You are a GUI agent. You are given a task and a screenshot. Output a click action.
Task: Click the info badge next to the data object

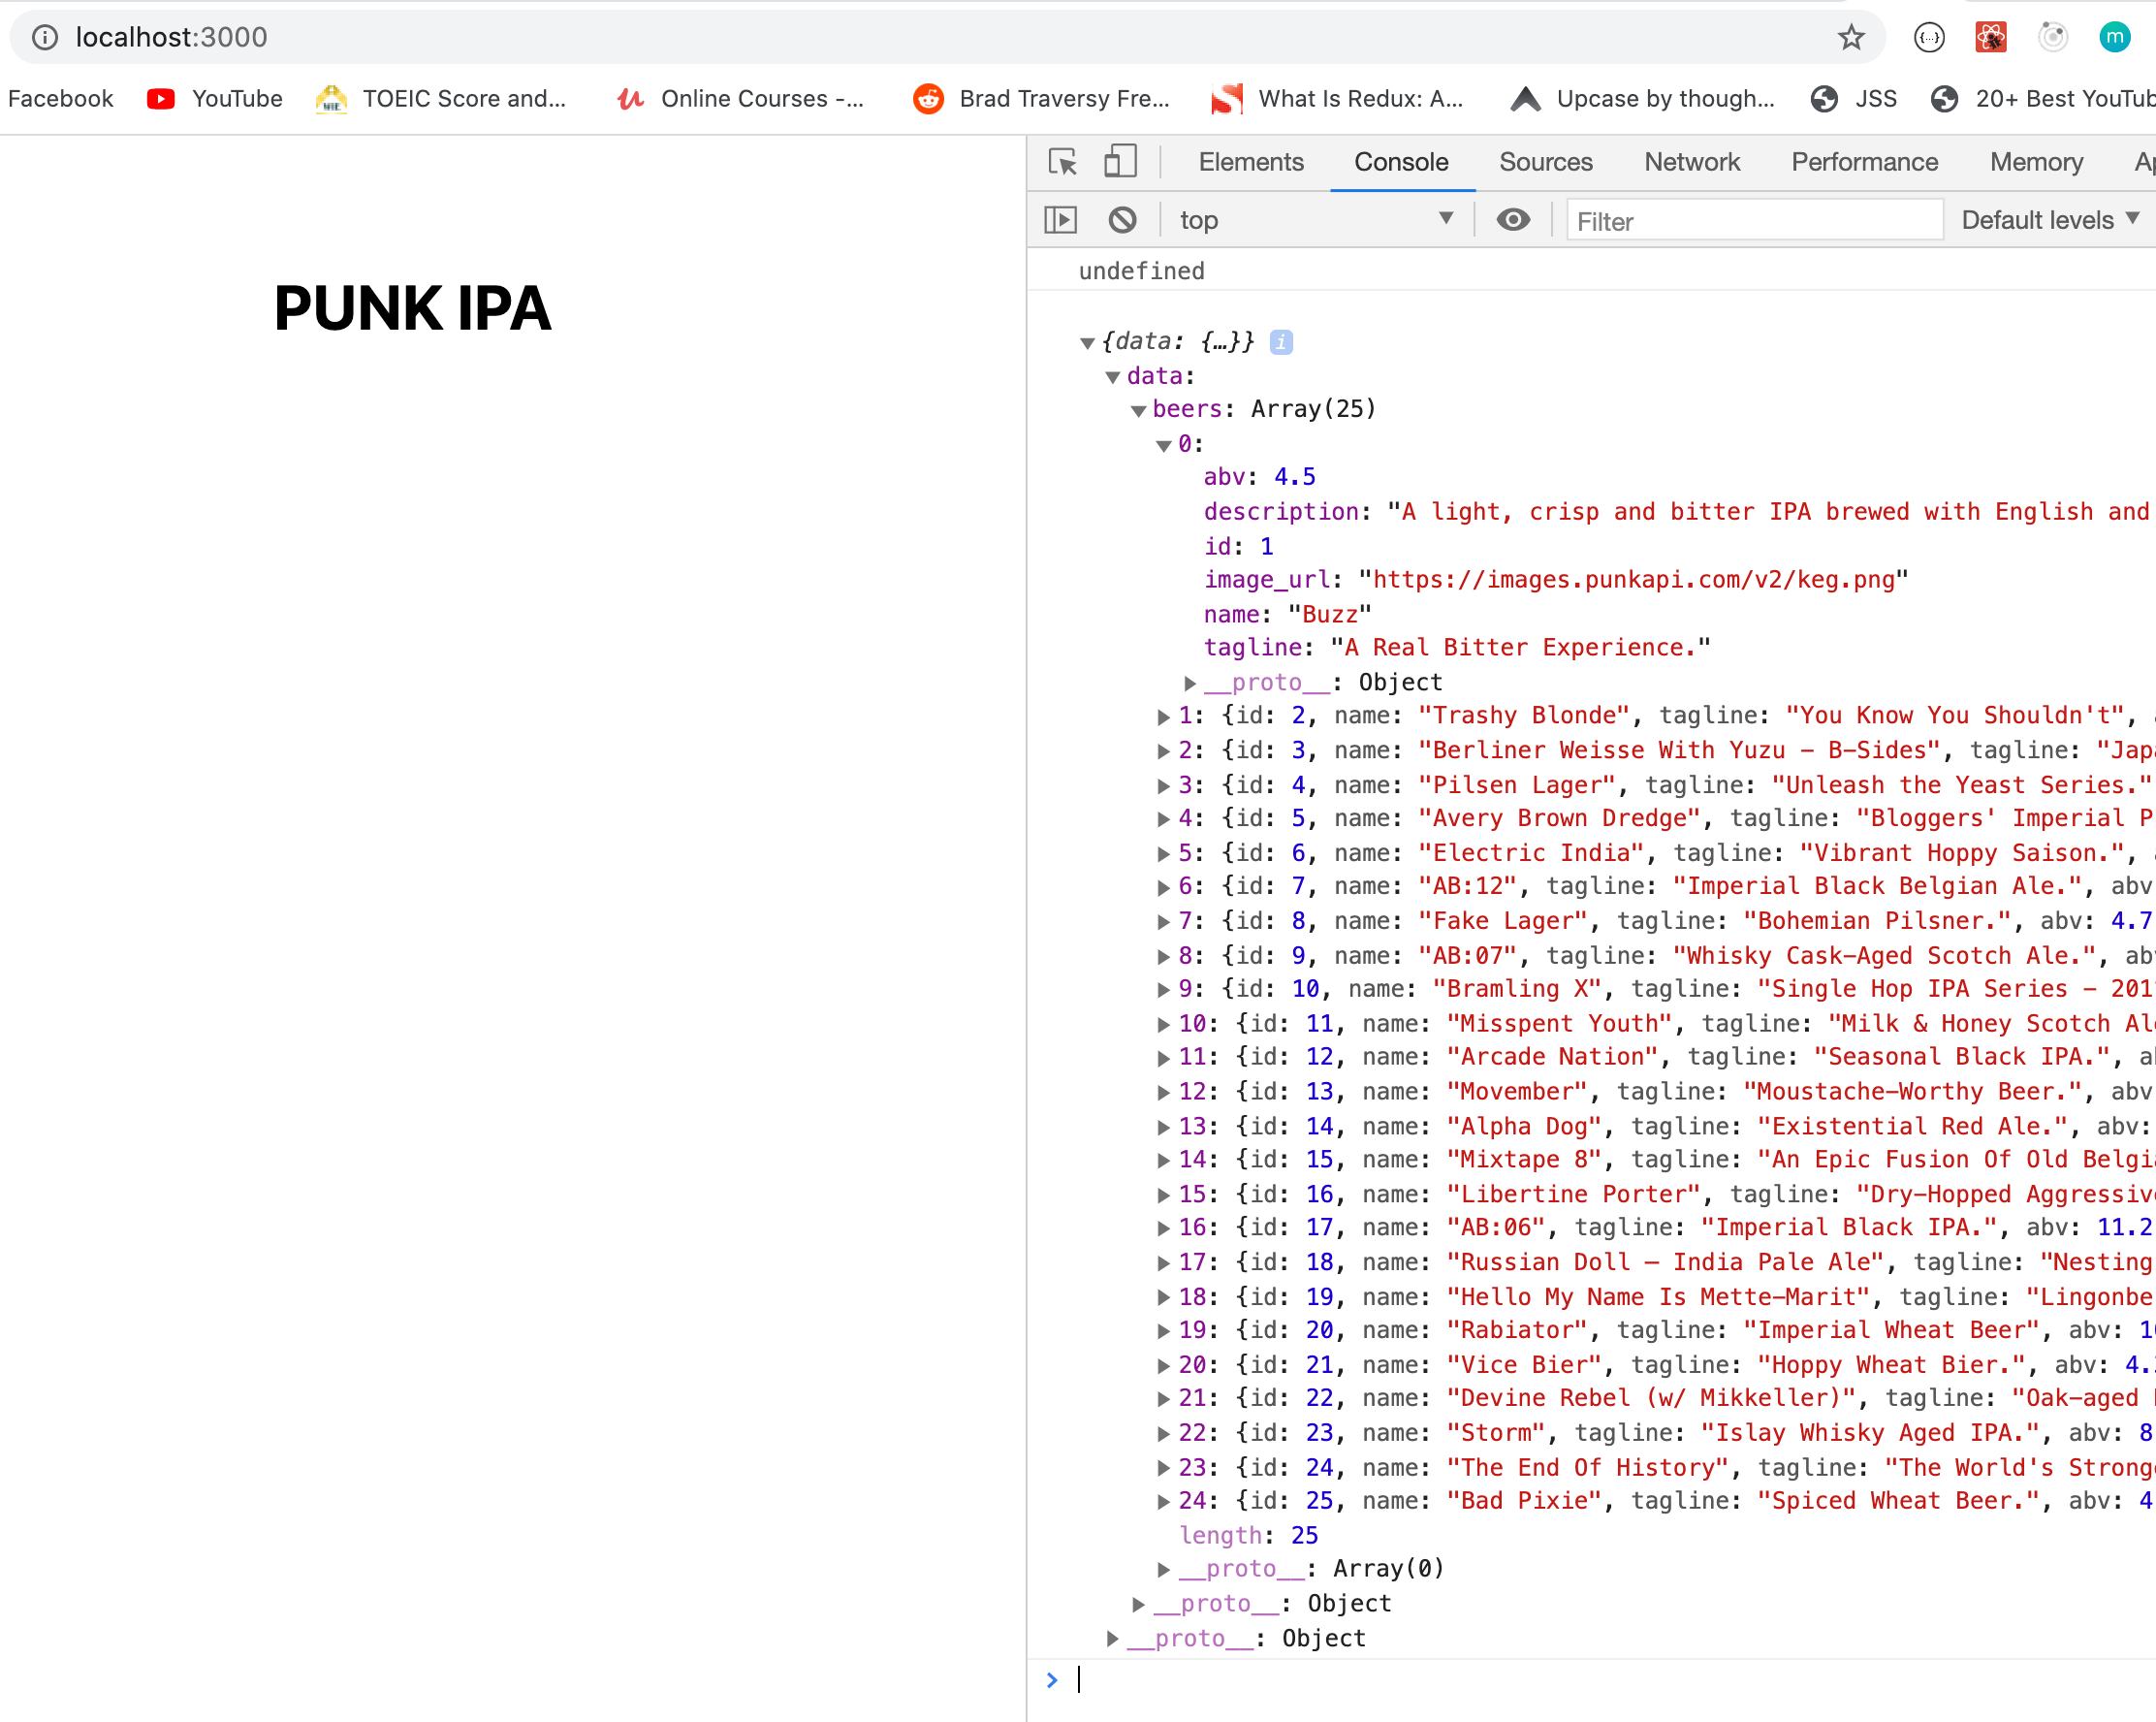(1281, 342)
